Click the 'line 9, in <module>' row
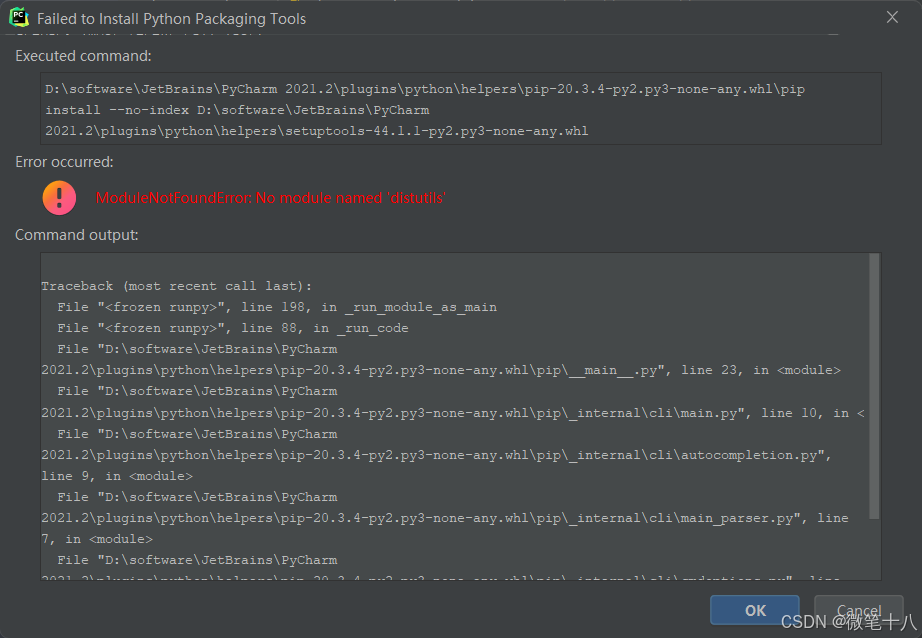 (x=117, y=476)
